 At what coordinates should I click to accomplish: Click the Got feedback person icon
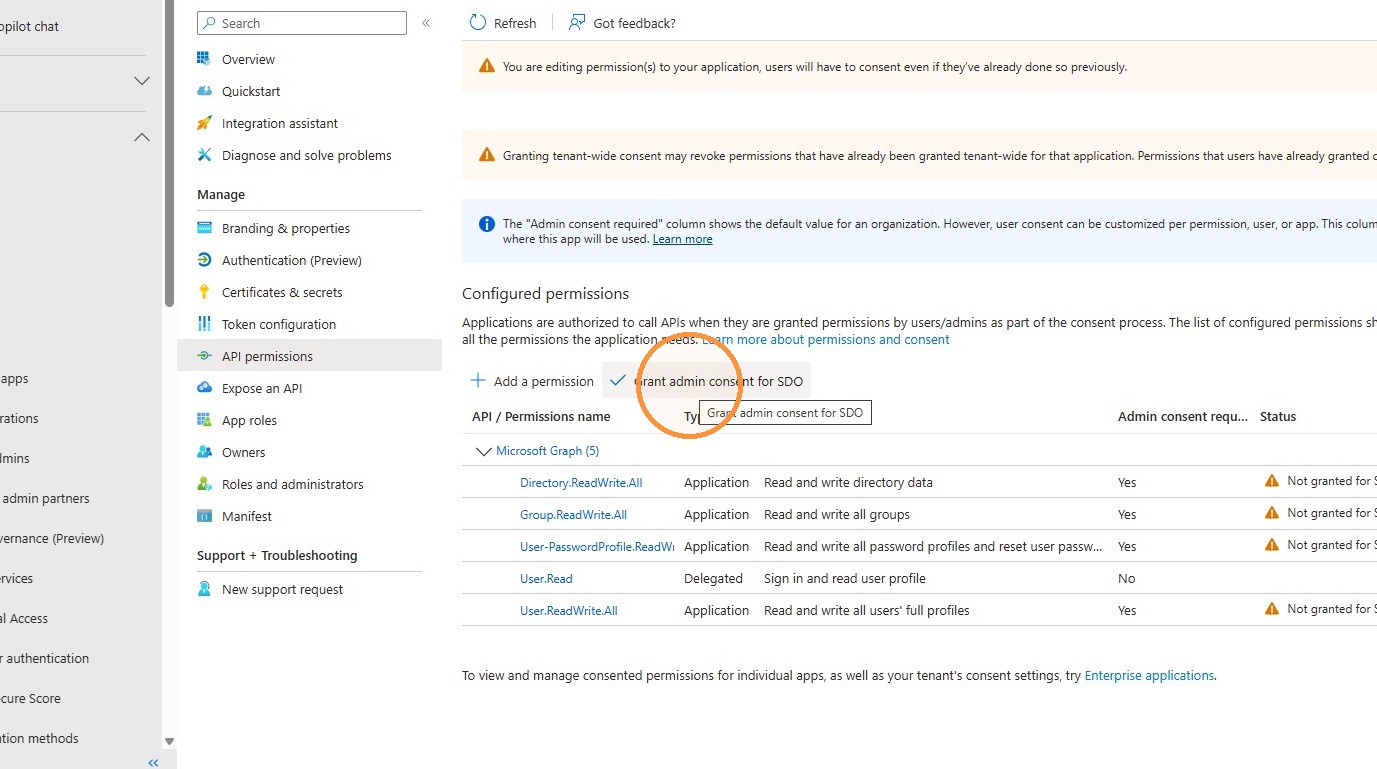[x=577, y=23]
